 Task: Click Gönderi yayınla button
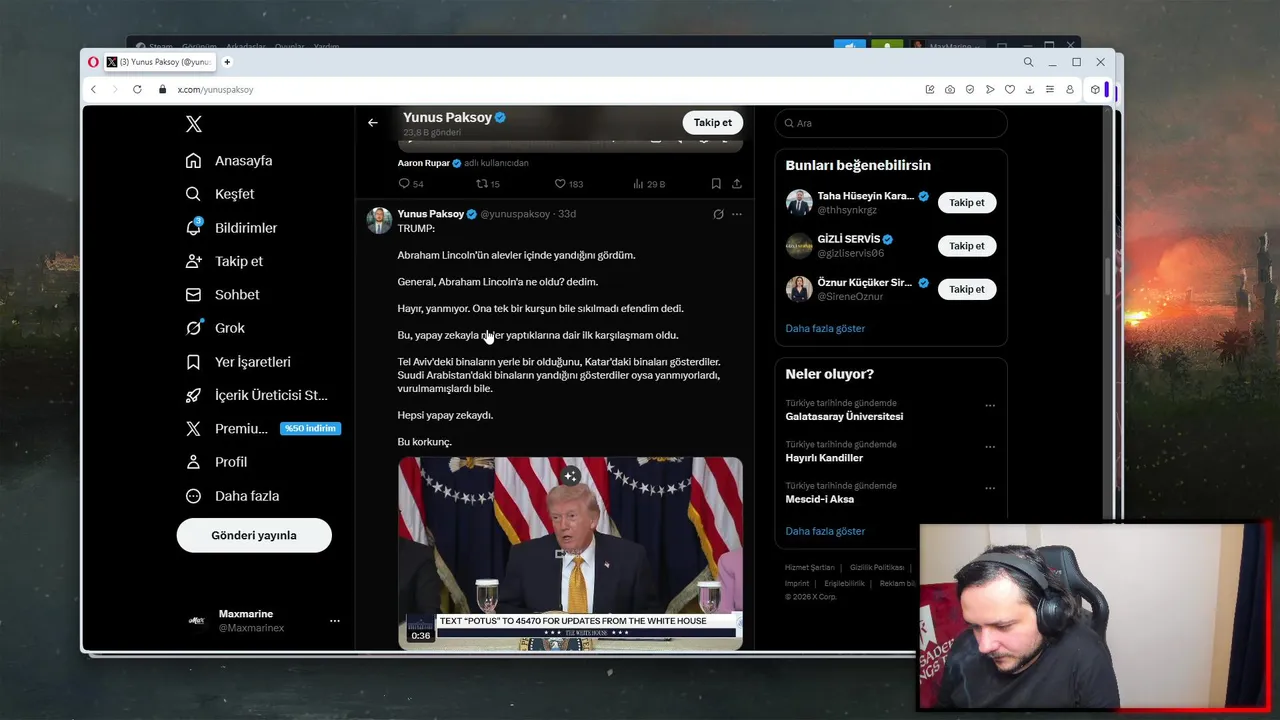point(254,535)
